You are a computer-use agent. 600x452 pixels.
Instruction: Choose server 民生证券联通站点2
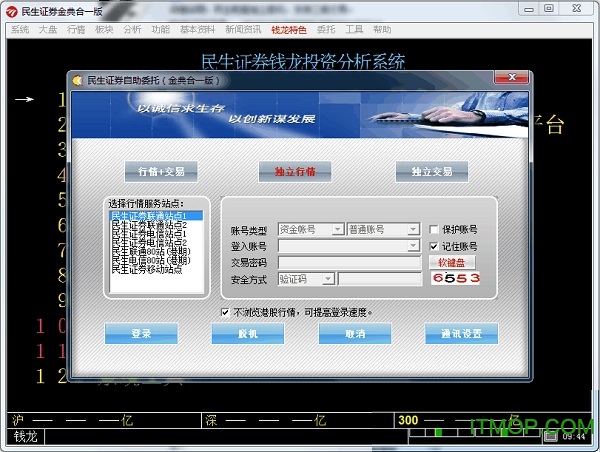point(156,225)
